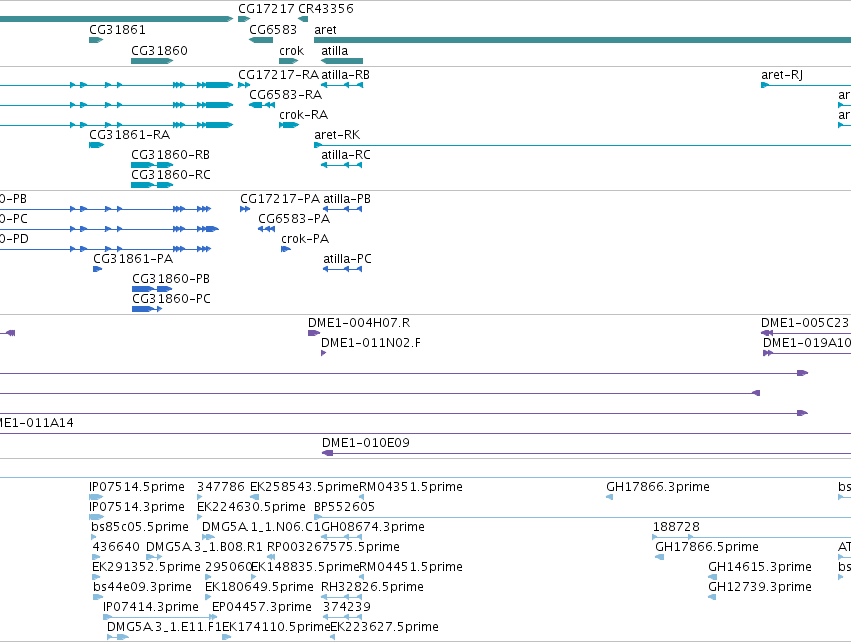Image resolution: width=851 pixels, height=642 pixels.
Task: Select CG31860-PC protein label
Action: pos(172,299)
